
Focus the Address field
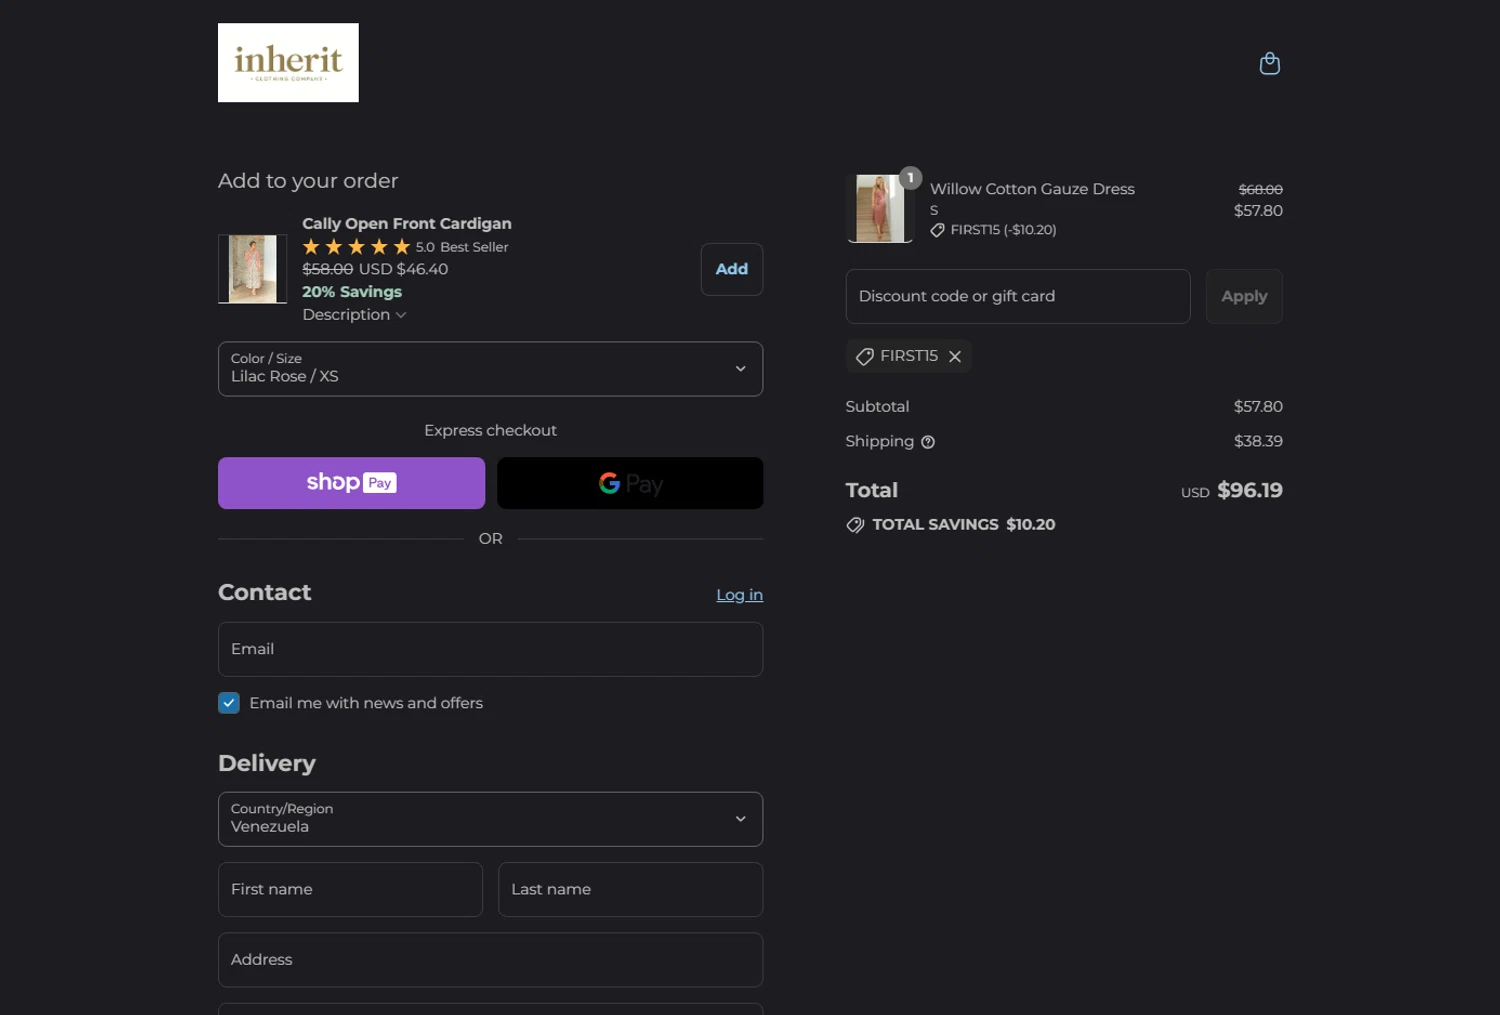click(x=490, y=959)
